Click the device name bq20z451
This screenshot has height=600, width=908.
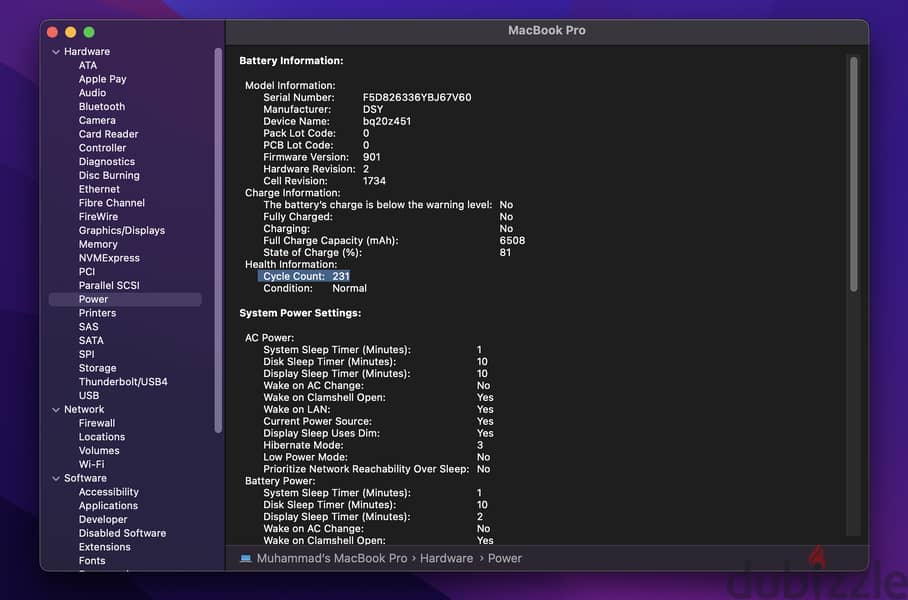387,122
